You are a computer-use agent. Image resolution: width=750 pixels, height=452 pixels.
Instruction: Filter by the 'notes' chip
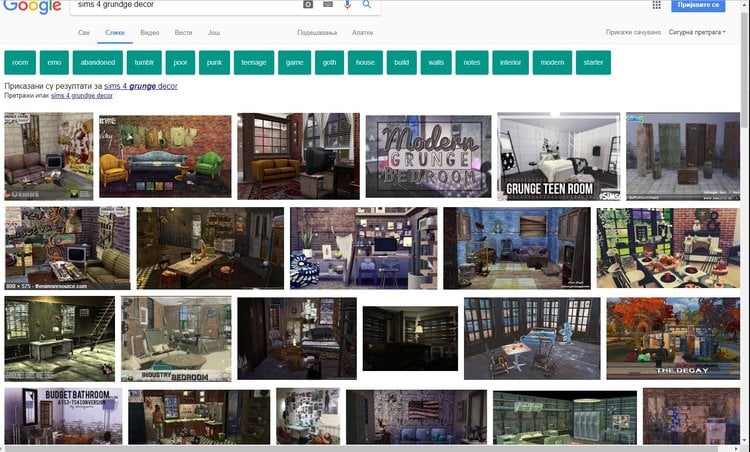(472, 63)
